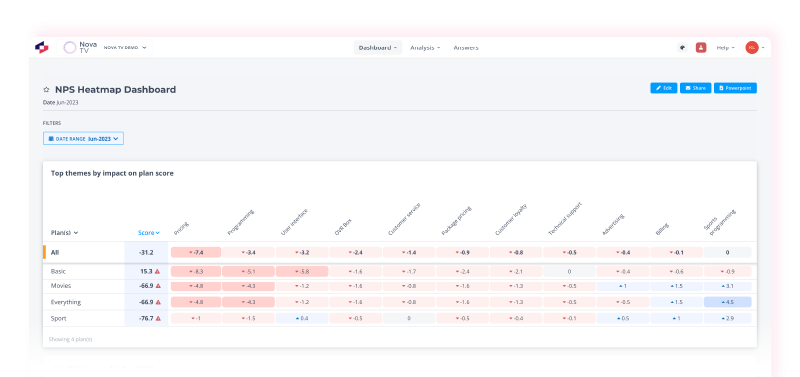Image resolution: width=800 pixels, height=377 pixels.
Task: Click the Edit button
Action: (x=664, y=88)
